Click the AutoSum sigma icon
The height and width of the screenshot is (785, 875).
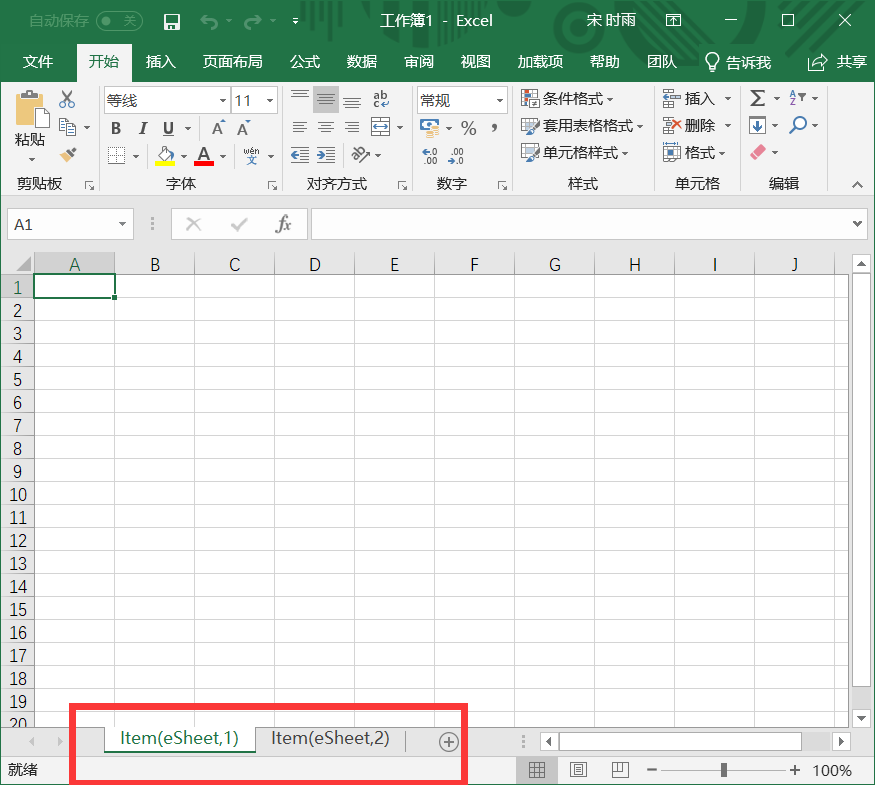pos(758,98)
